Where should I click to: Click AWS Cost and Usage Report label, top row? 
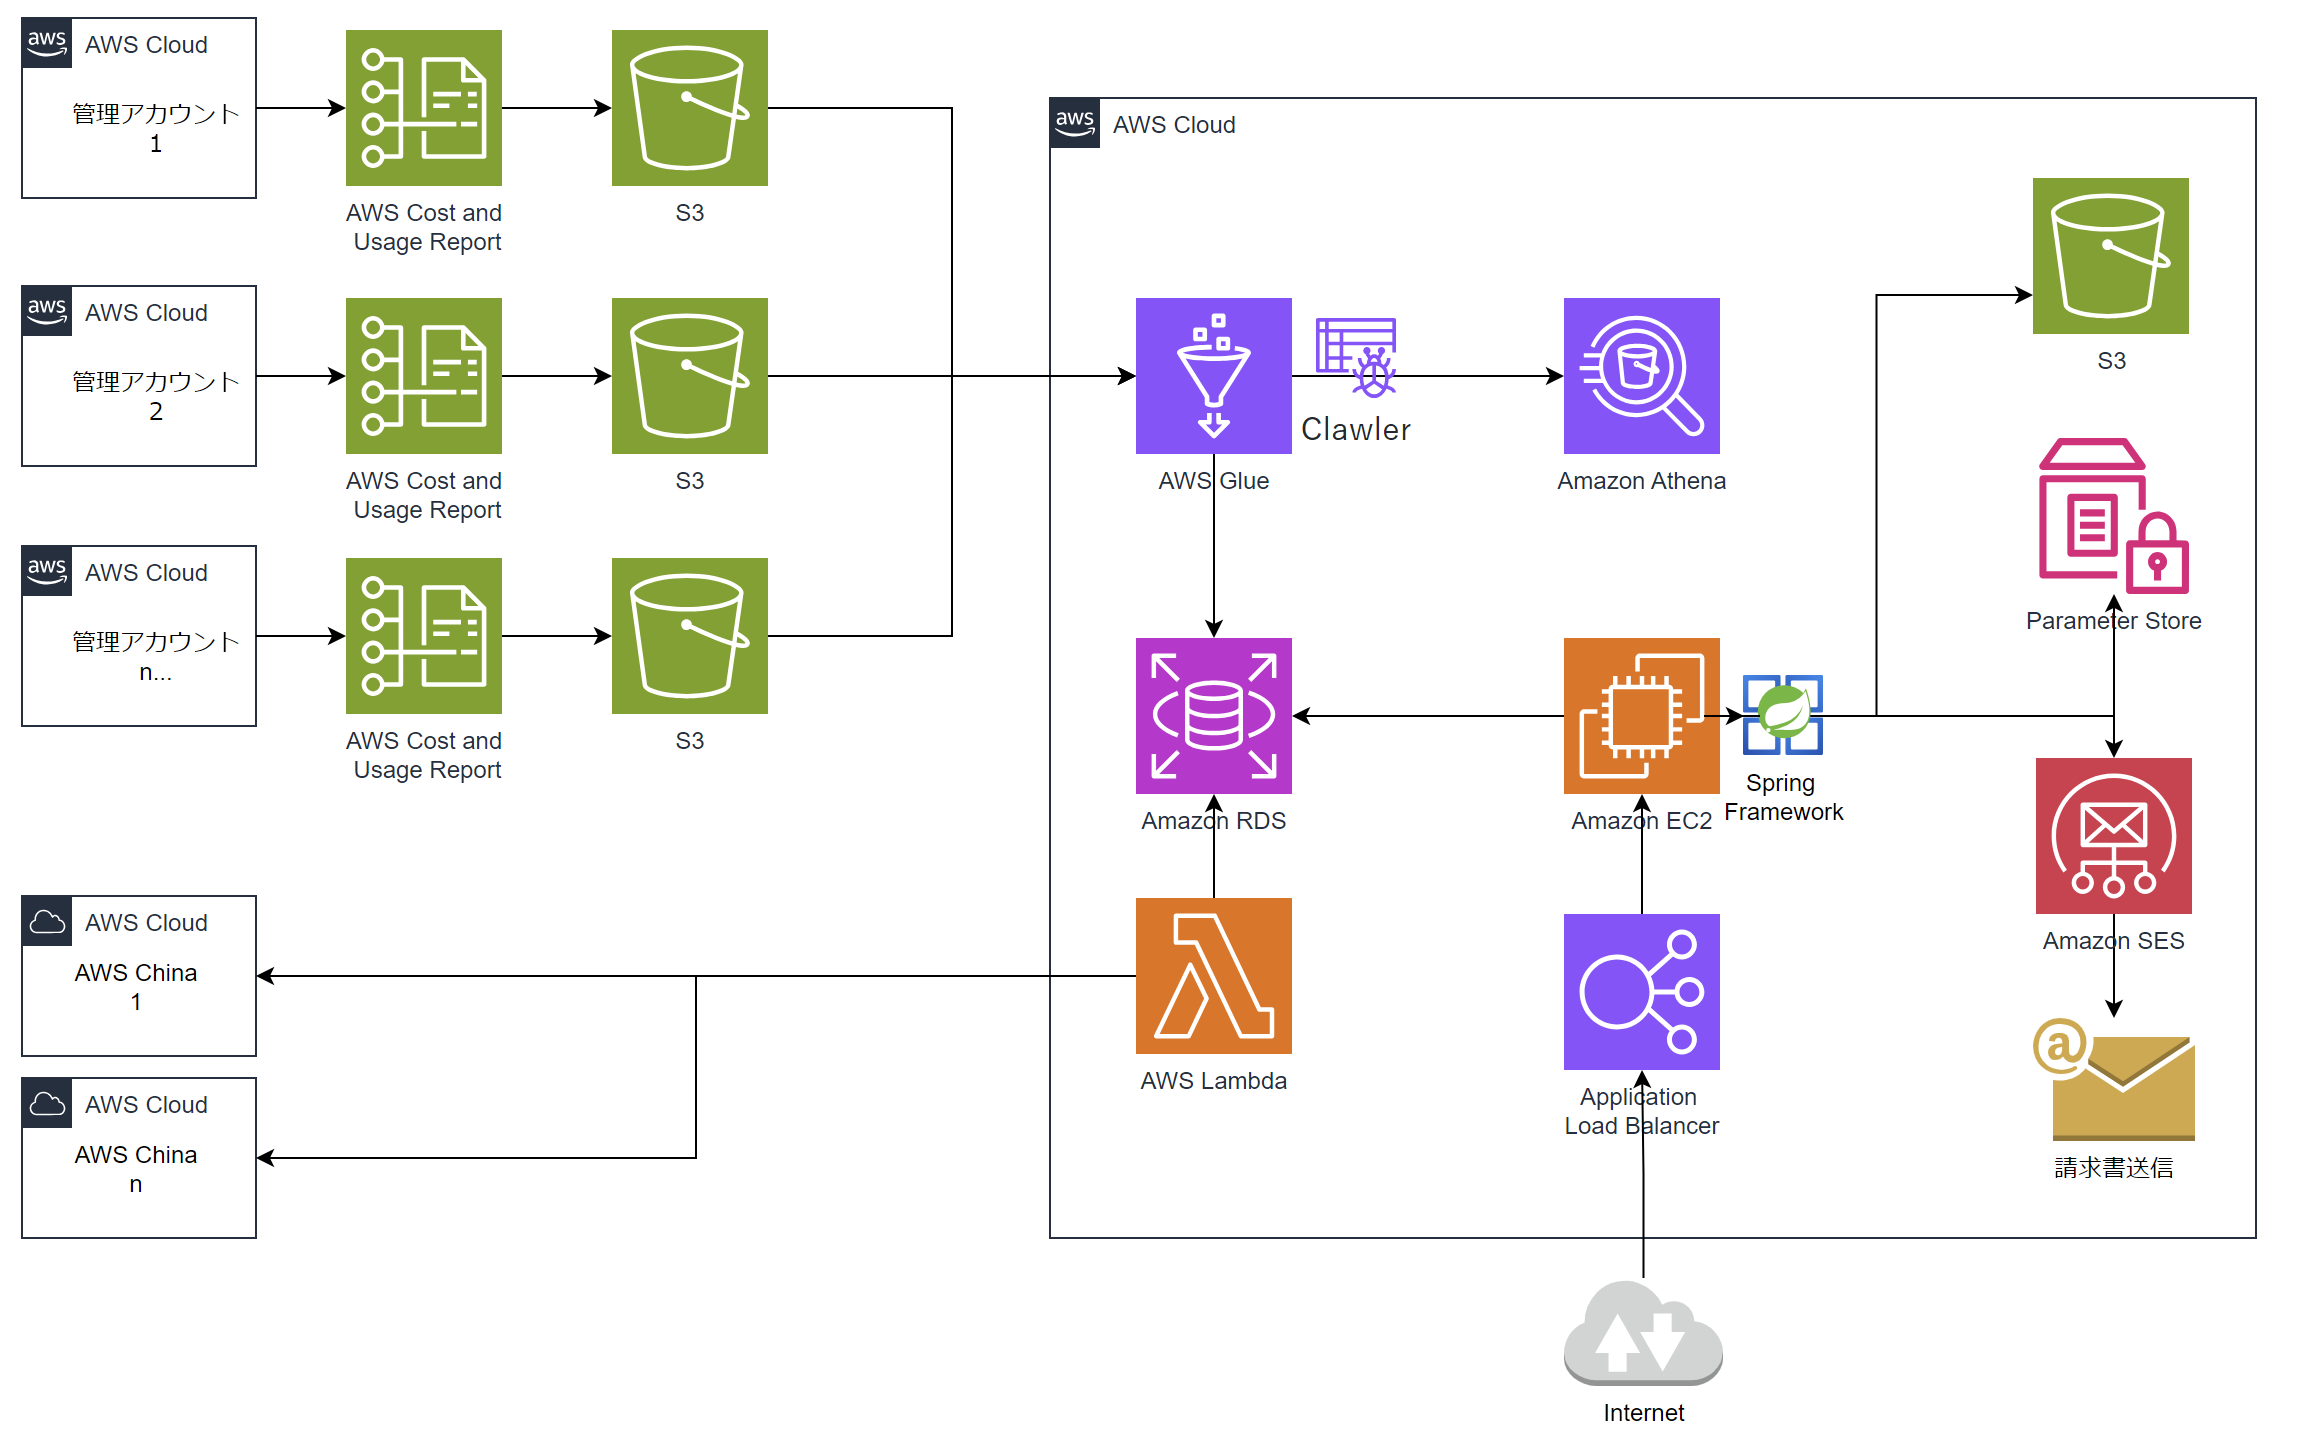[424, 227]
